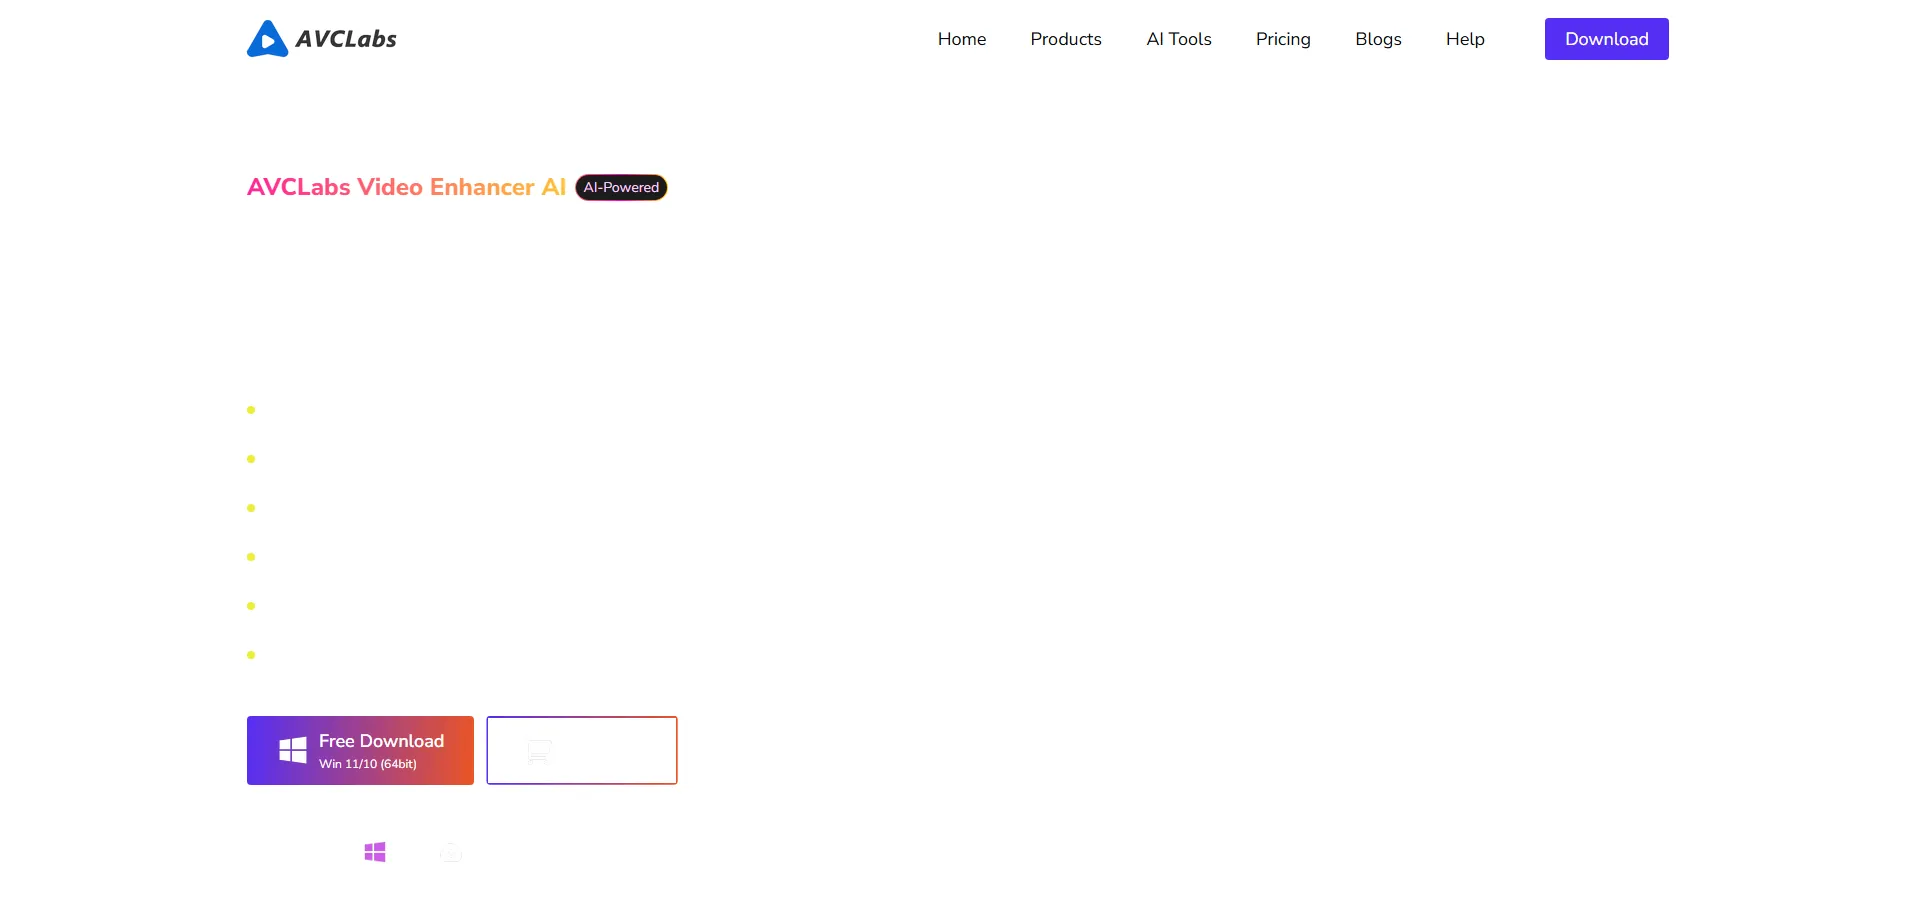Click the first yellow bullet point

pos(251,410)
